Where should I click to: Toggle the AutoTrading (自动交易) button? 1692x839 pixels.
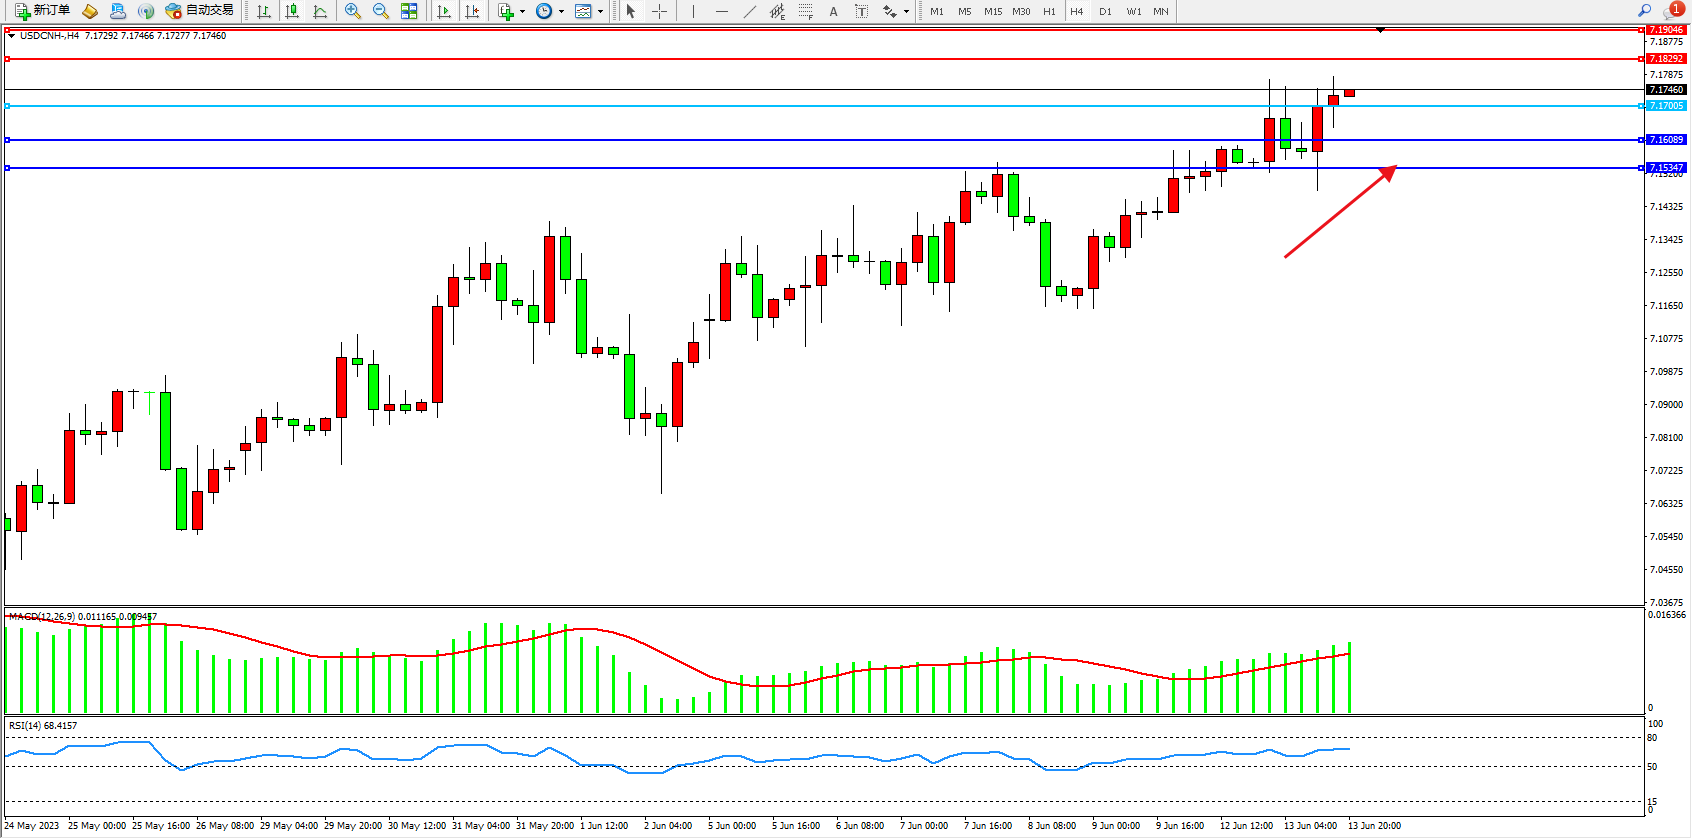click(x=200, y=11)
